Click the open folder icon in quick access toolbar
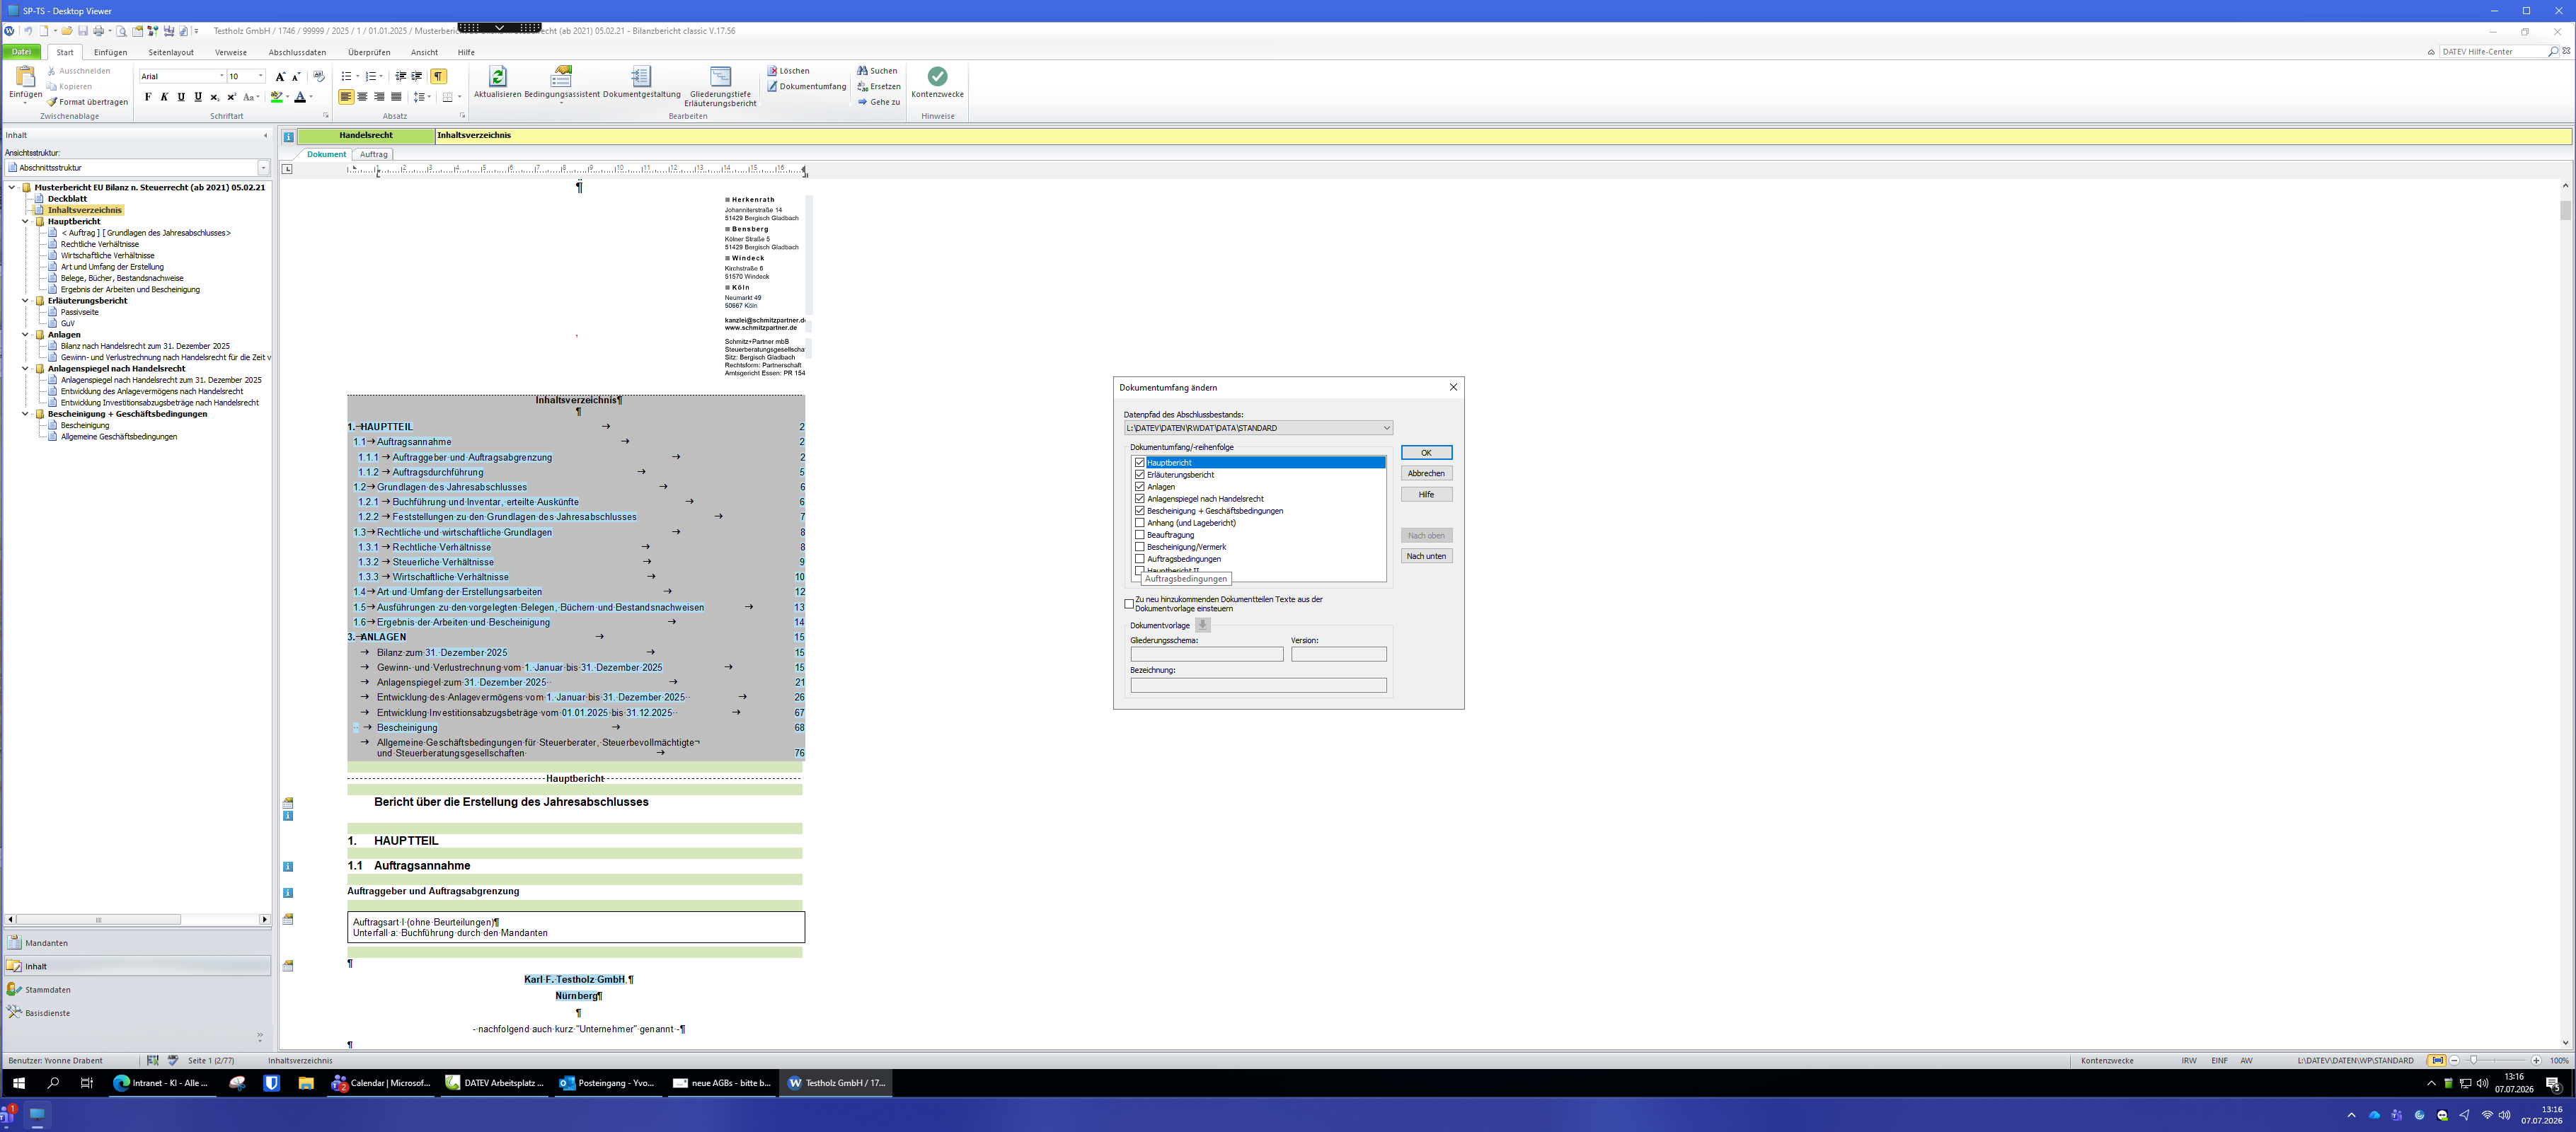 (67, 31)
